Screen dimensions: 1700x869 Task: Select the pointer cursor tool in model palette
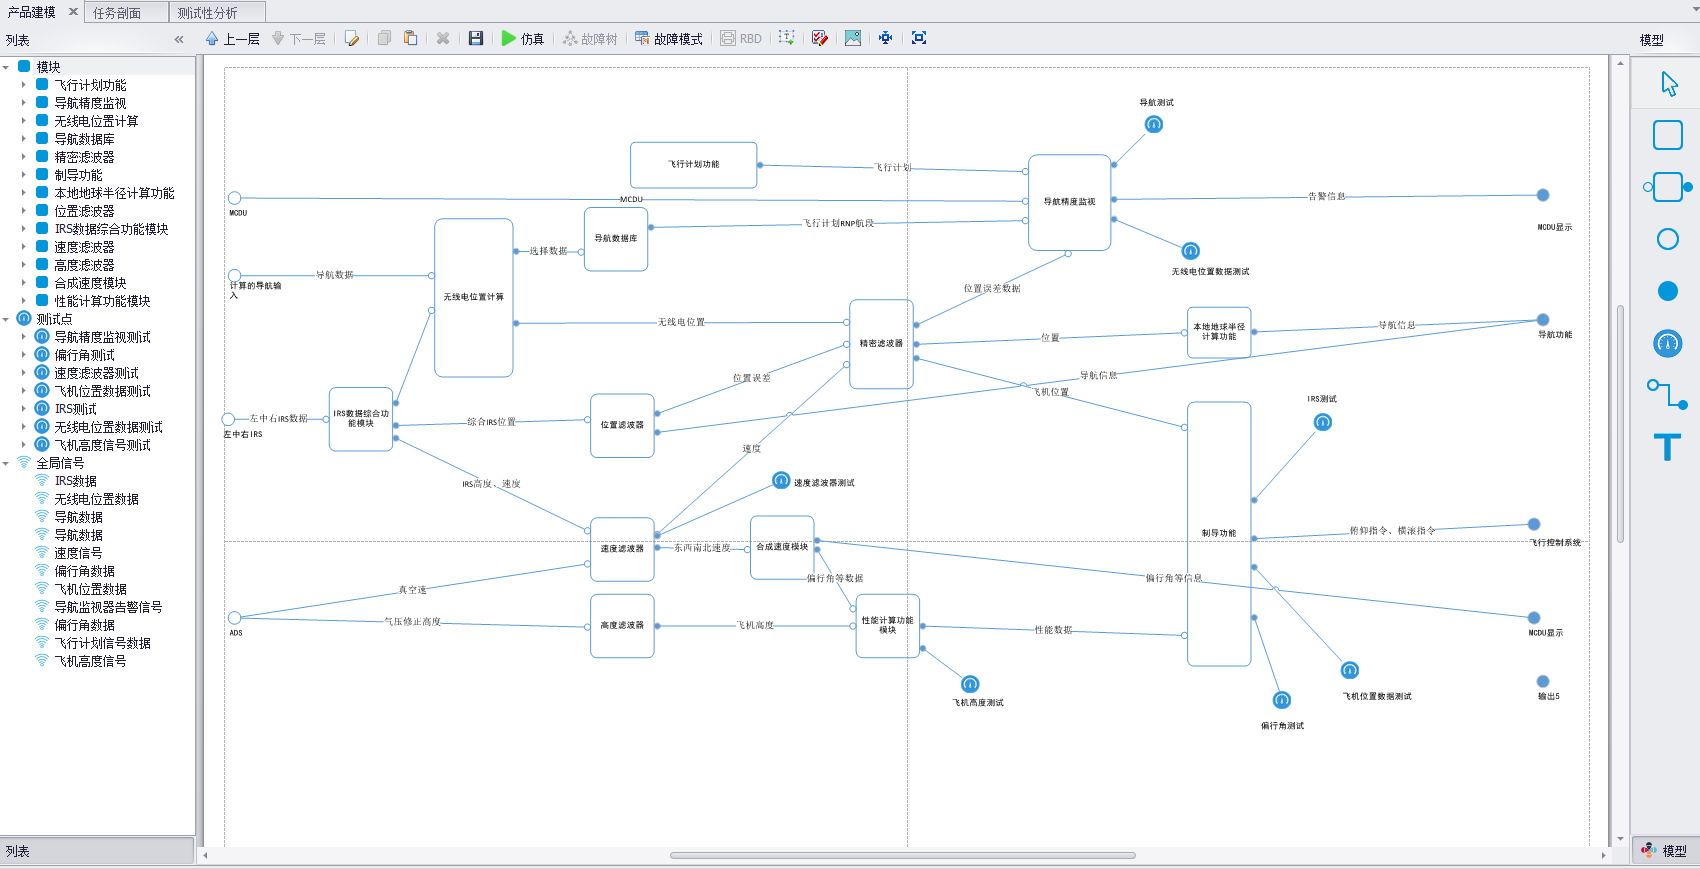[x=1668, y=83]
